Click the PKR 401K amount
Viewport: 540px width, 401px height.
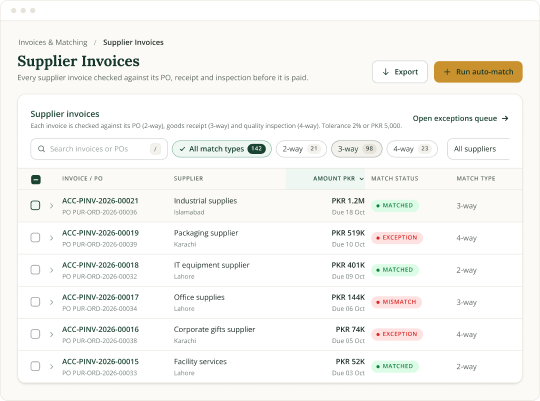348,265
